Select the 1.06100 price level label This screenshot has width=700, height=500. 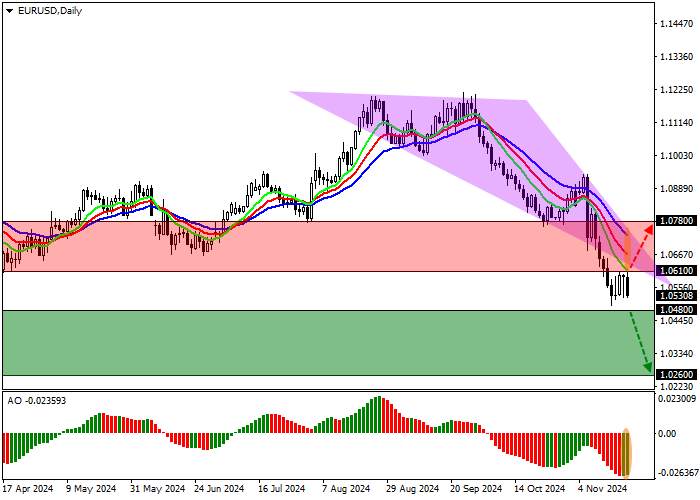click(677, 271)
